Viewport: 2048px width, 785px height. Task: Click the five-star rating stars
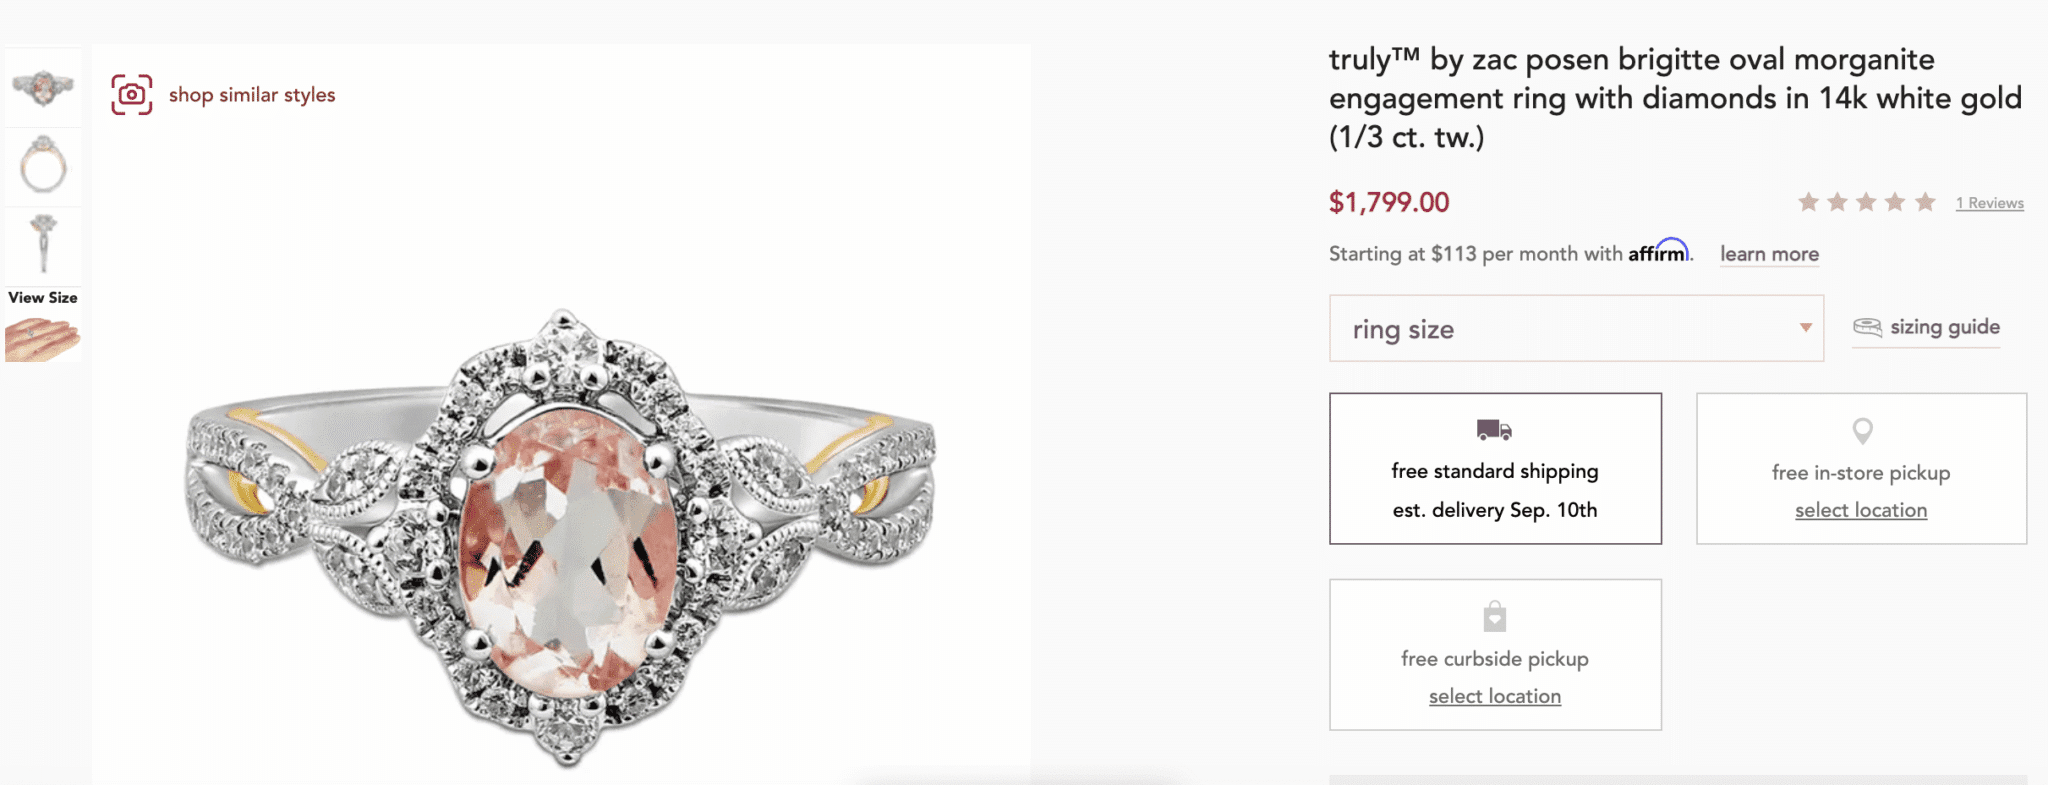coord(1866,203)
